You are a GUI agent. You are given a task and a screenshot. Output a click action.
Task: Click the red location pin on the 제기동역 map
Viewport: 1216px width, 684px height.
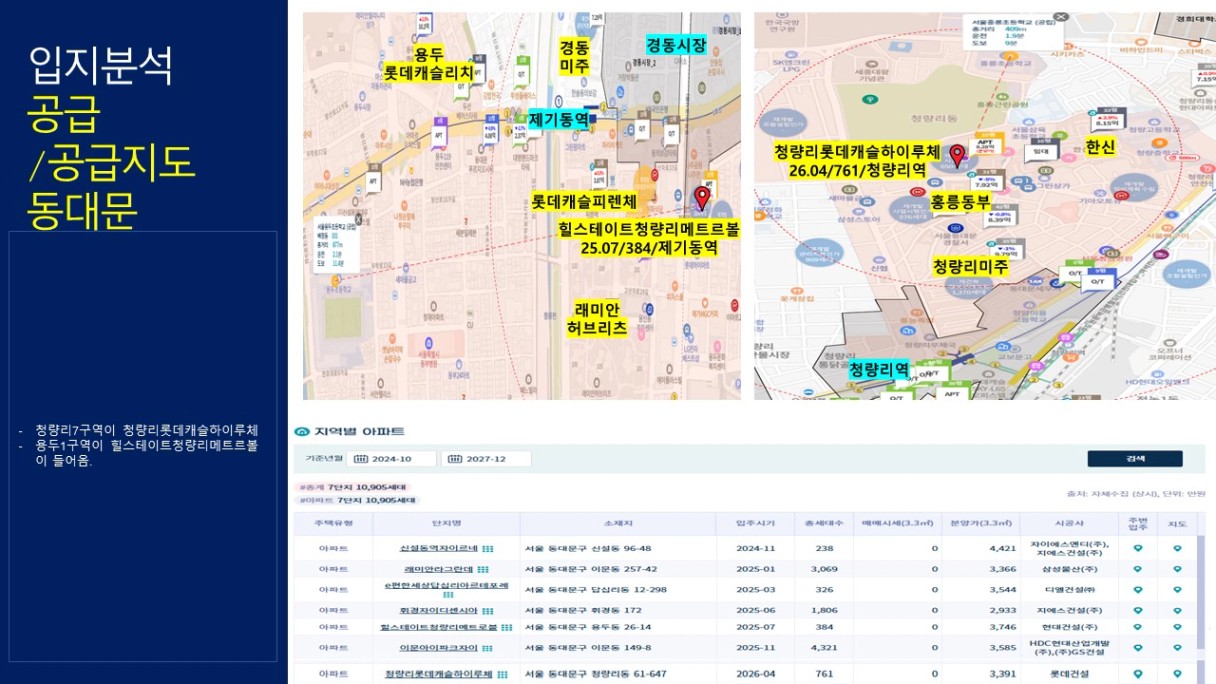[x=702, y=198]
